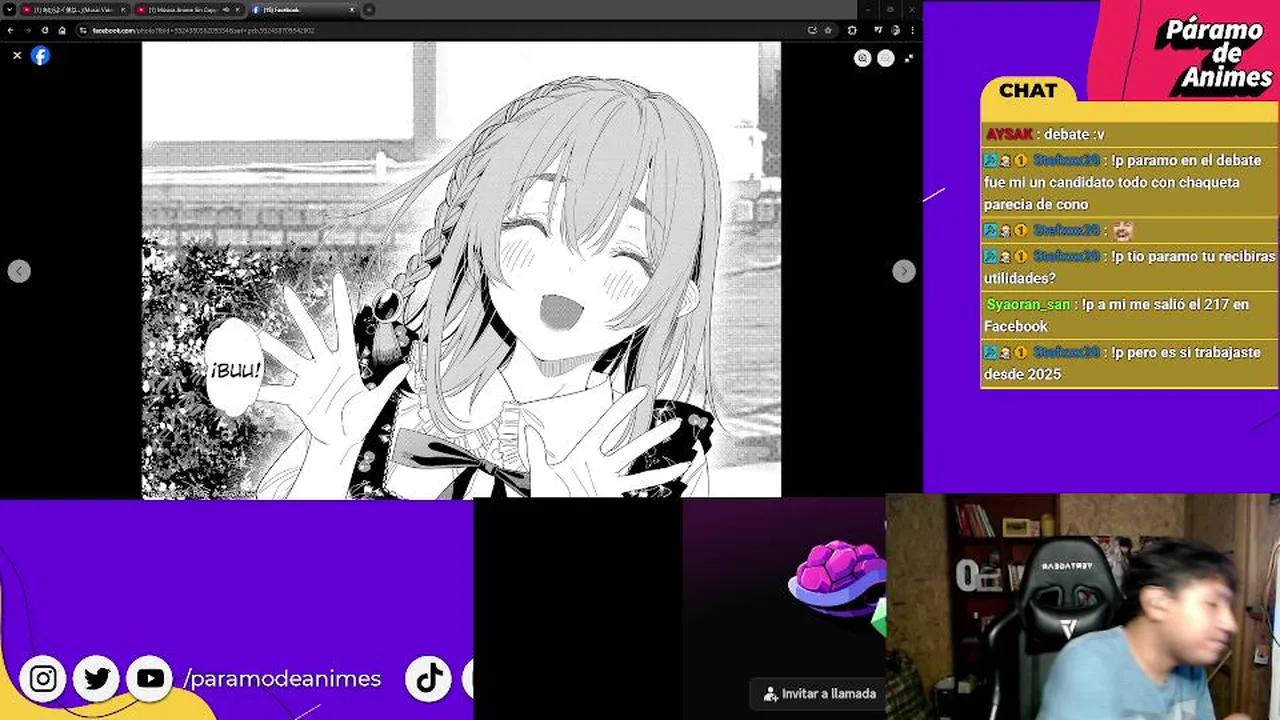The image size is (1280, 720).
Task: Go back in browser history
Action: (x=10, y=30)
